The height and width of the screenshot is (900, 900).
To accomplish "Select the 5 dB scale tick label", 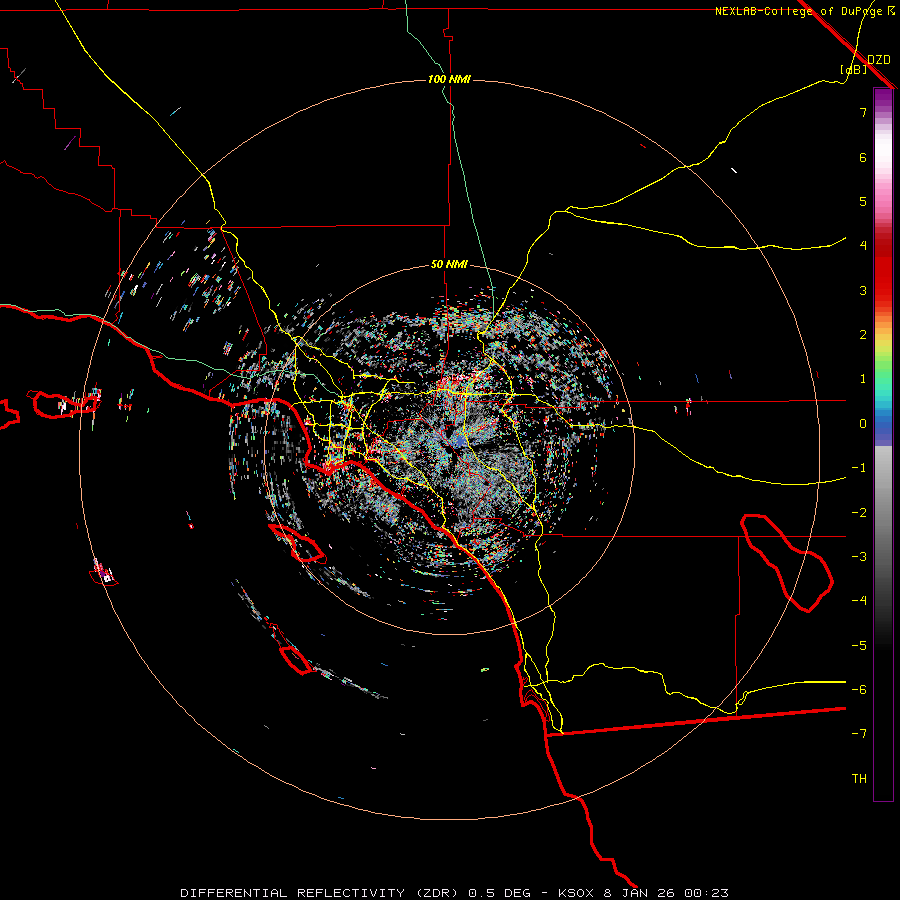I will (863, 201).
